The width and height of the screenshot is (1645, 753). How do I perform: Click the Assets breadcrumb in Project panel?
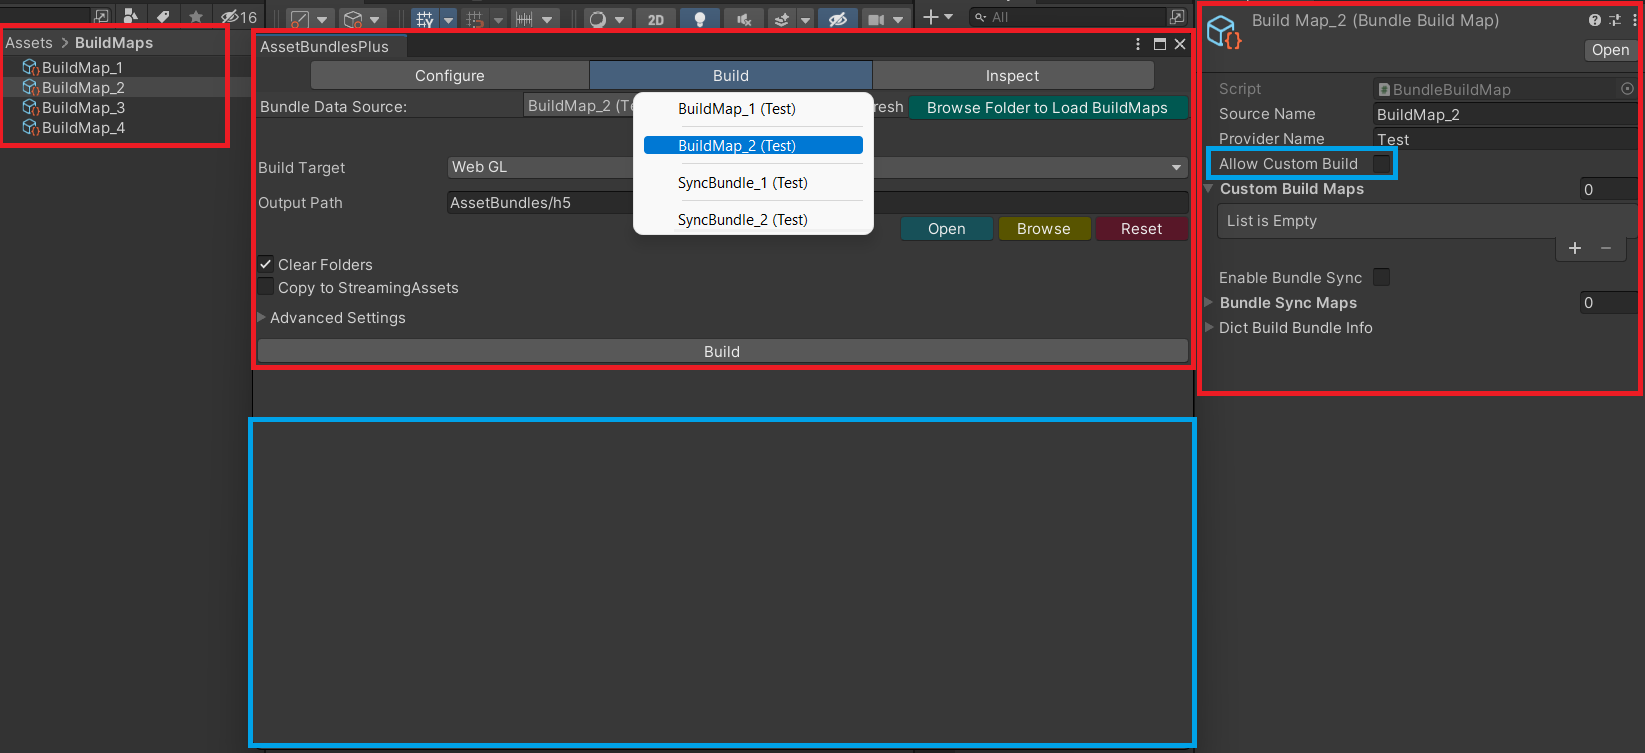[x=29, y=43]
